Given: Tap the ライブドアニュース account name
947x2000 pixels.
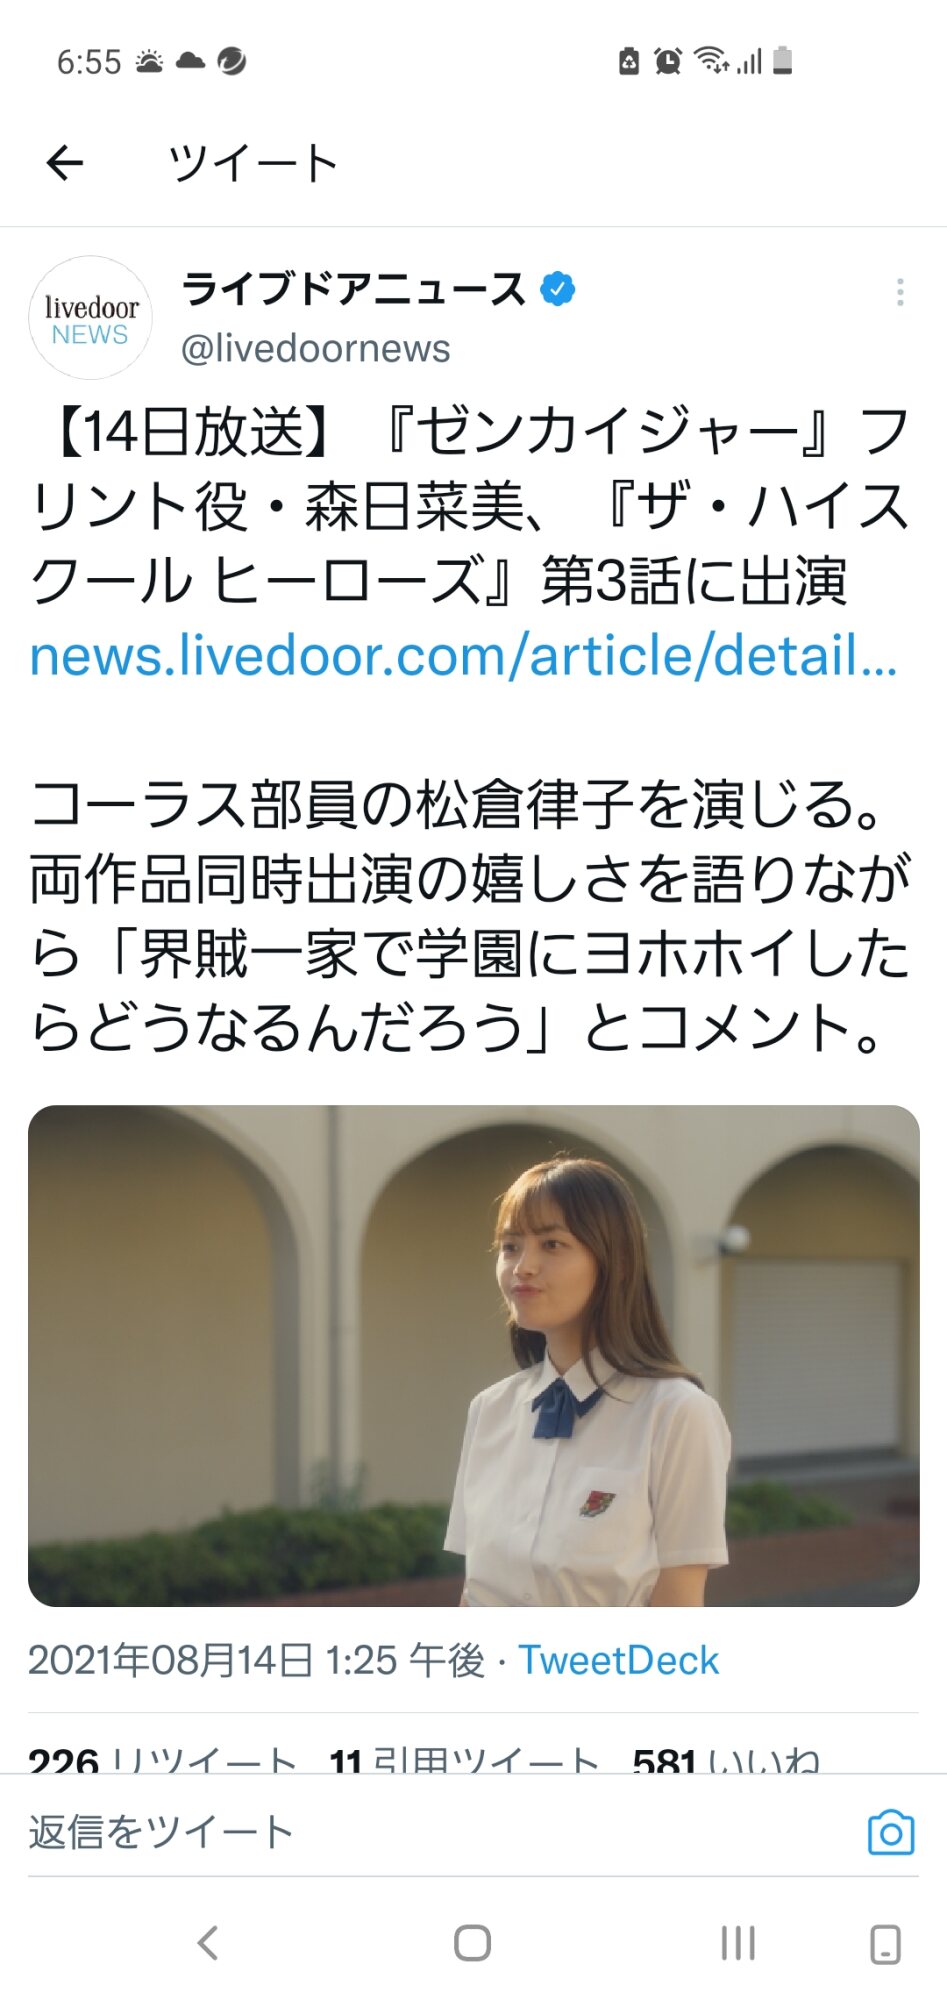Looking at the screenshot, I should 353,289.
